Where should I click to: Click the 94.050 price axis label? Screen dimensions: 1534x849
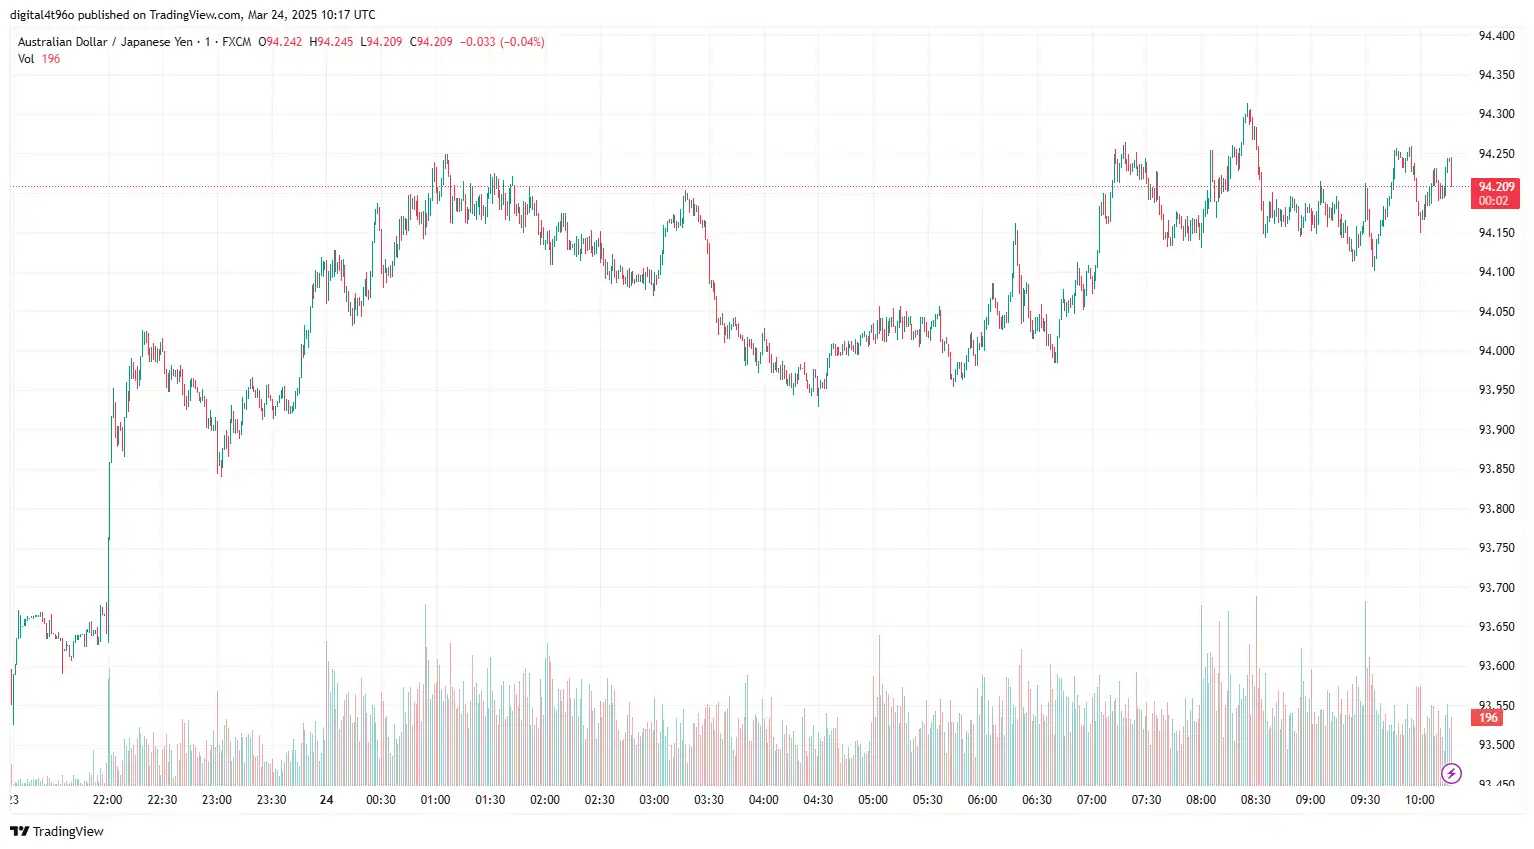click(1496, 312)
